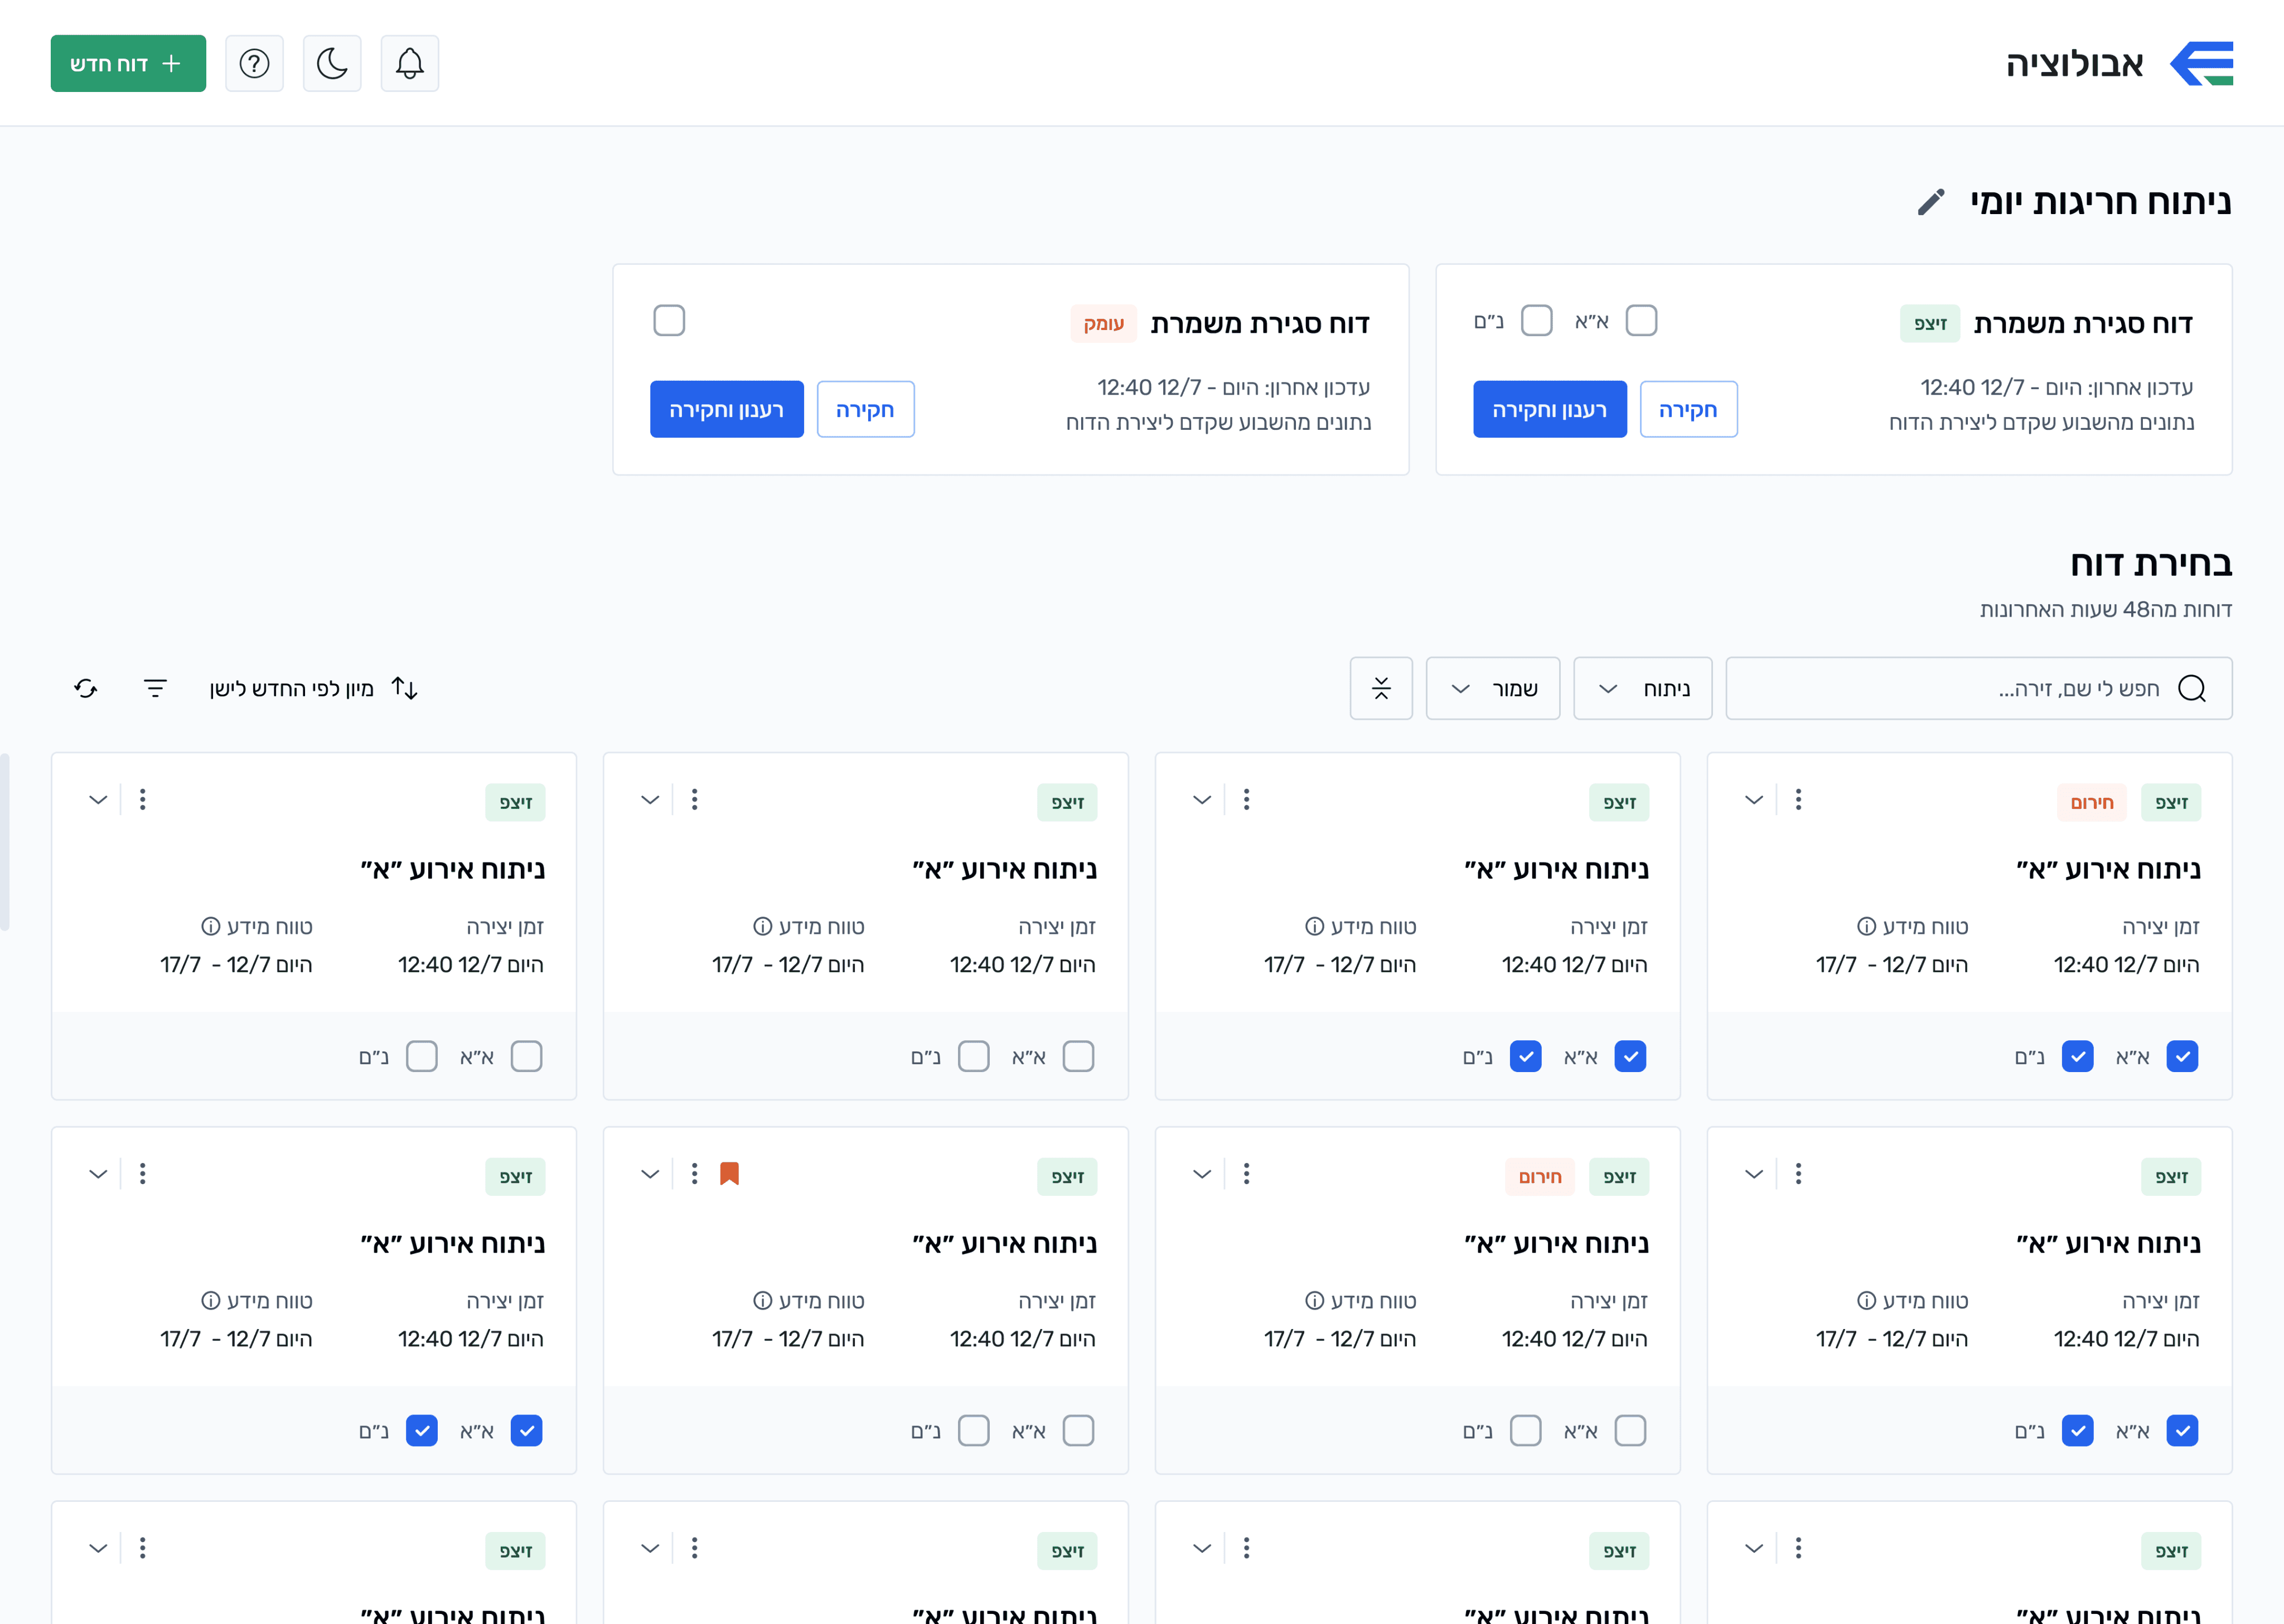Open help via question mark icon
The image size is (2284, 1624).
click(x=254, y=64)
